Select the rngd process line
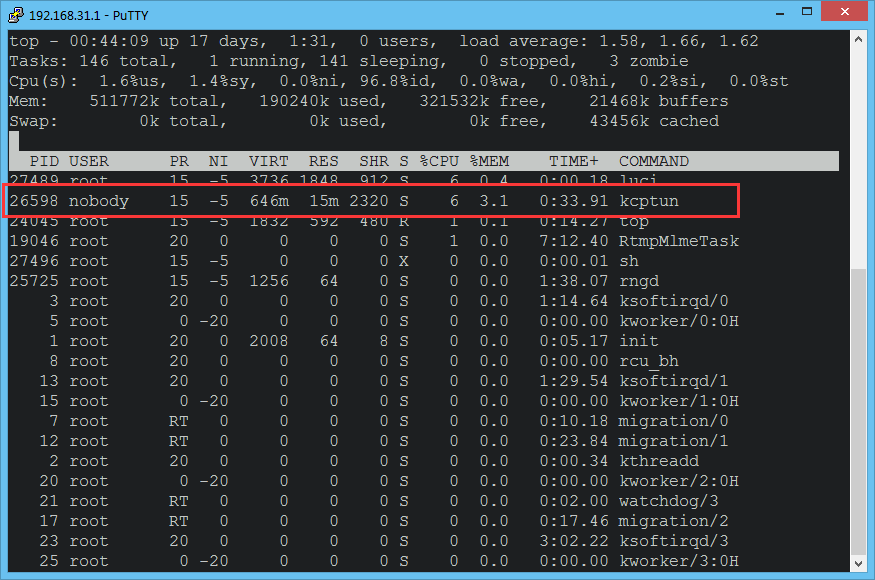The width and height of the screenshot is (875, 580). coord(400,280)
